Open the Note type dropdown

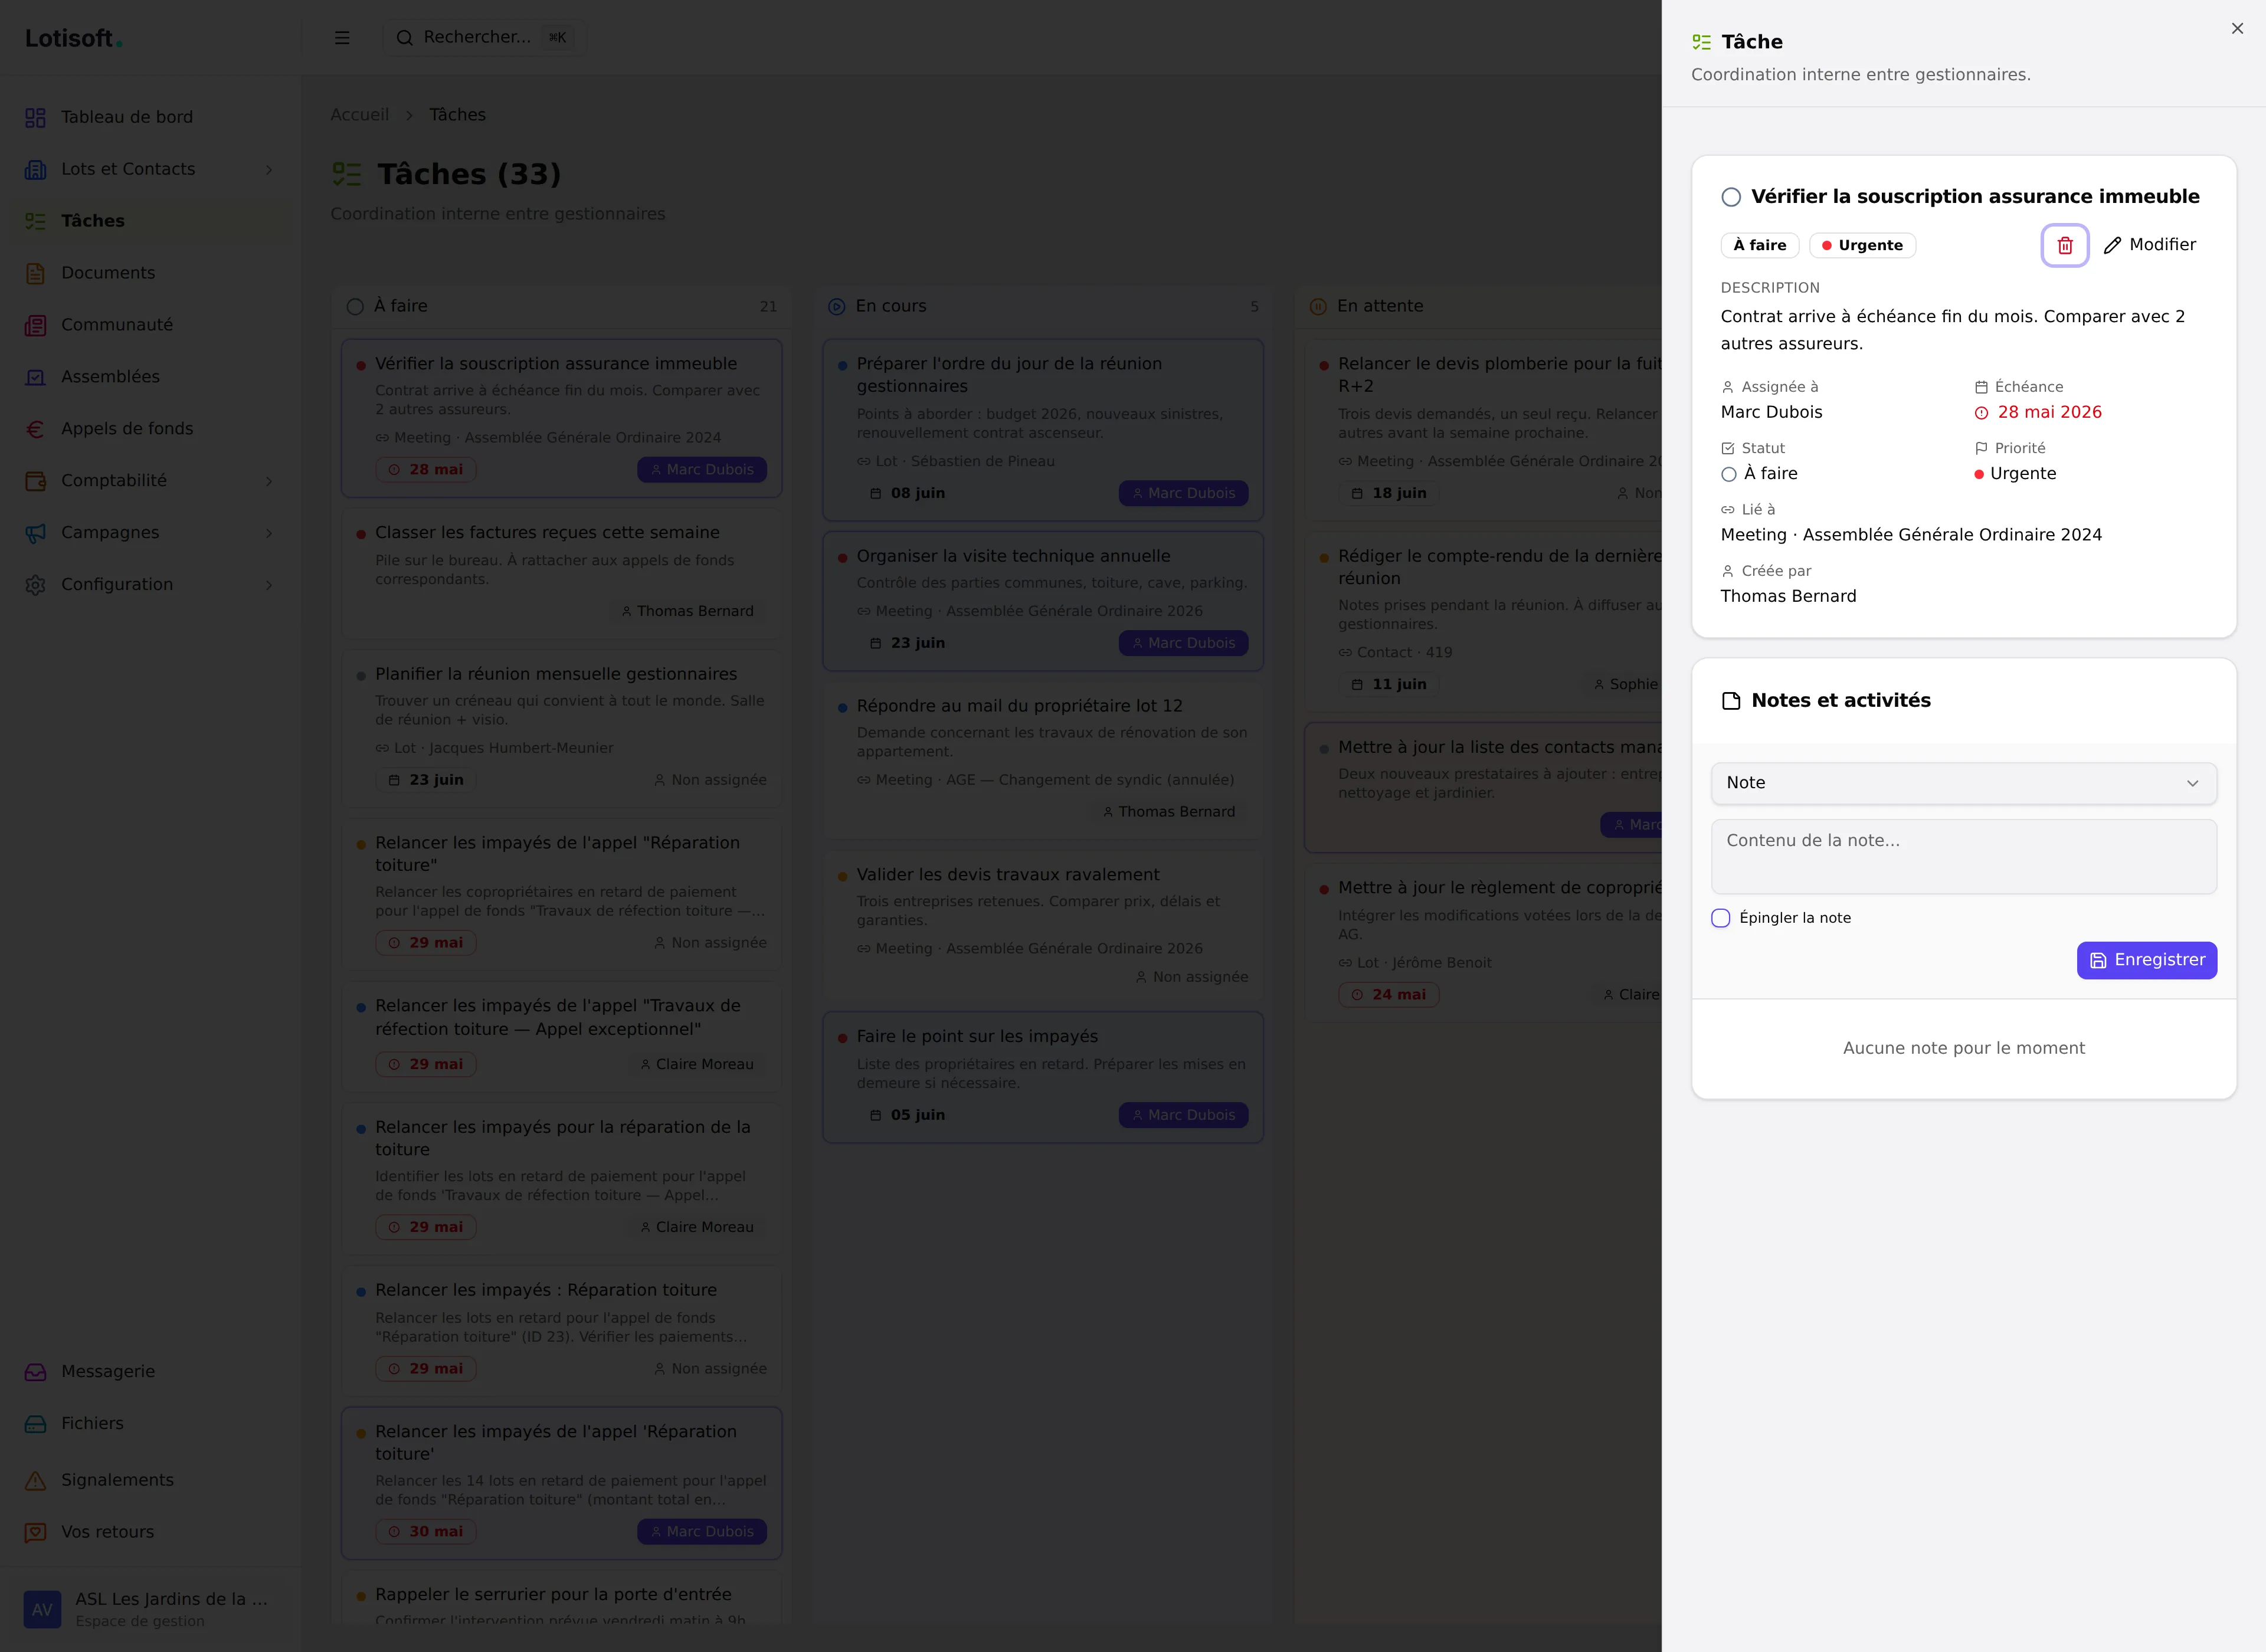(x=1963, y=783)
